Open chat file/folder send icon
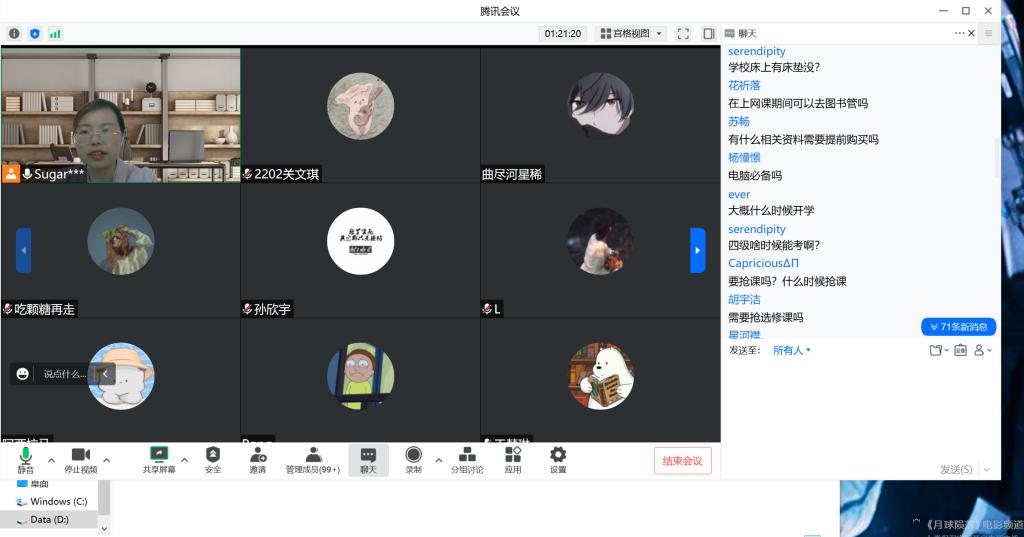This screenshot has width=1024, height=537. 938,350
